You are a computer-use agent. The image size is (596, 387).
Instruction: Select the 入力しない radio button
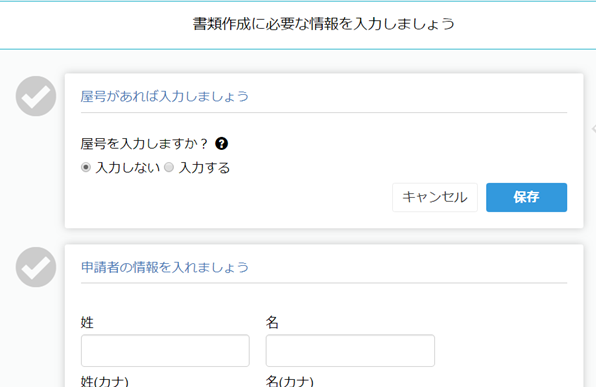[86, 167]
